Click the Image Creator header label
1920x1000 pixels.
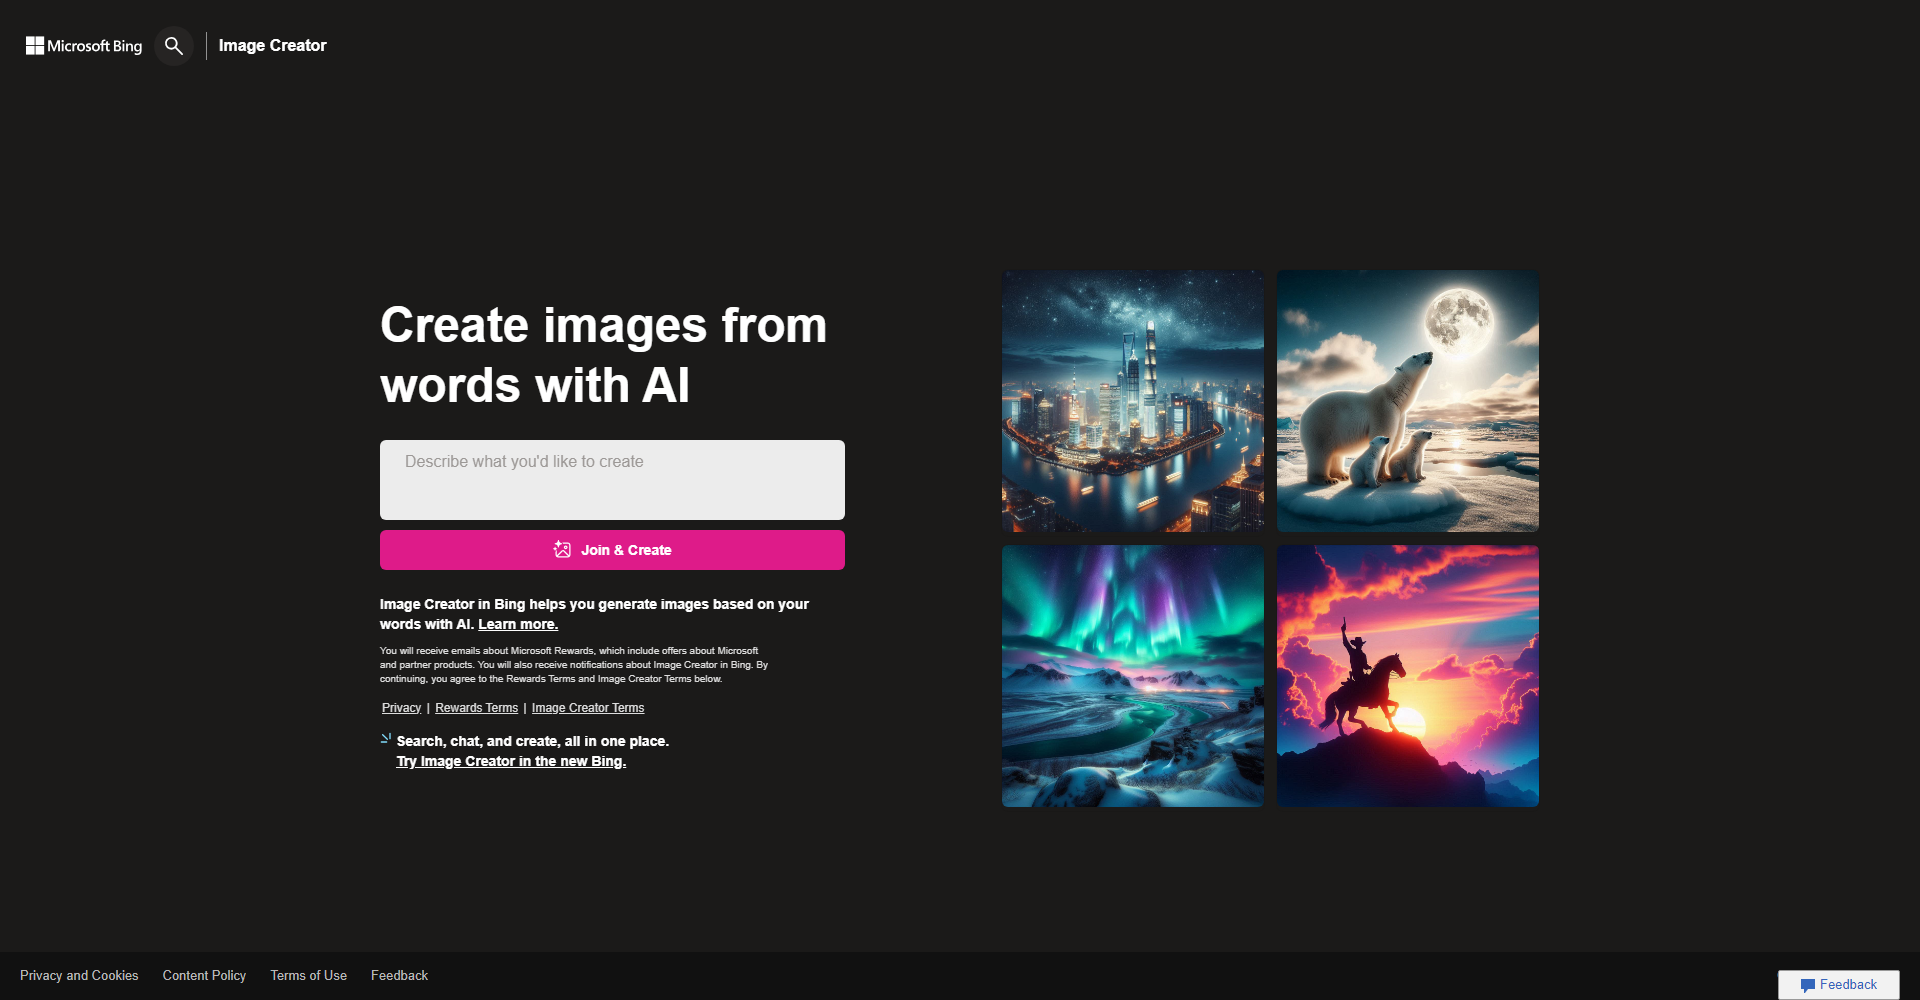click(x=272, y=45)
